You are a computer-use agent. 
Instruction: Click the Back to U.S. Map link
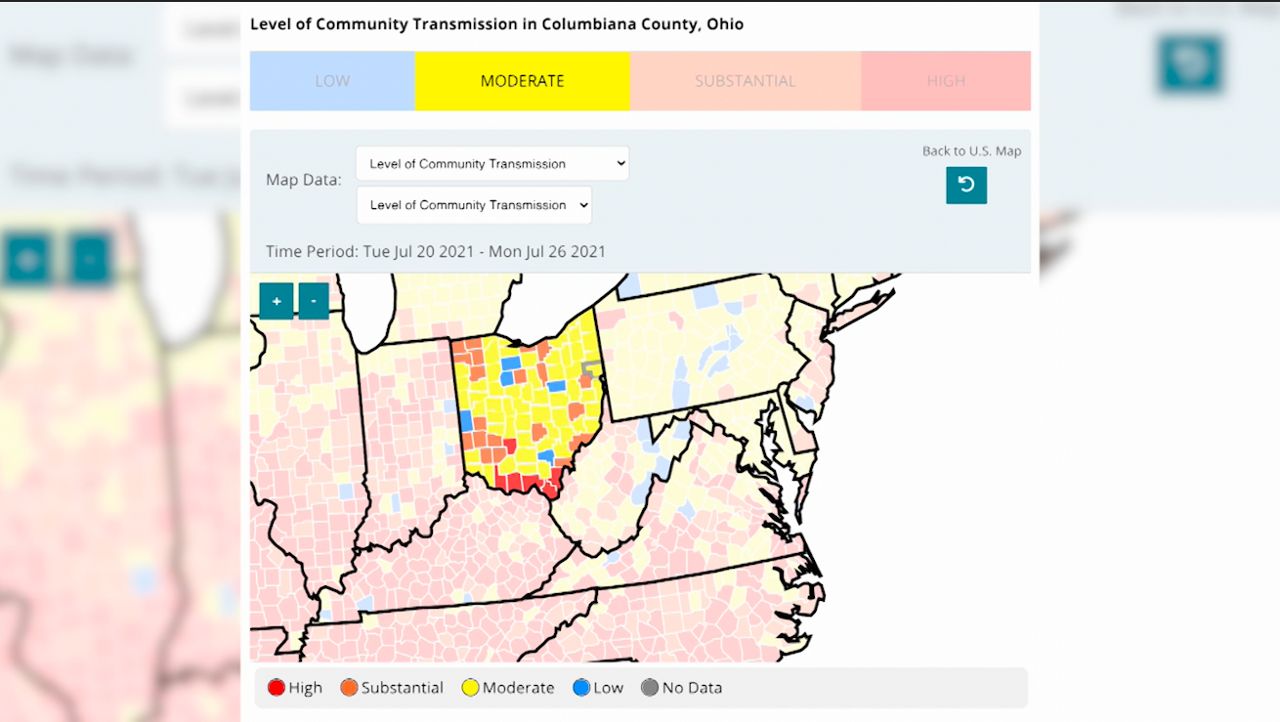click(x=971, y=150)
